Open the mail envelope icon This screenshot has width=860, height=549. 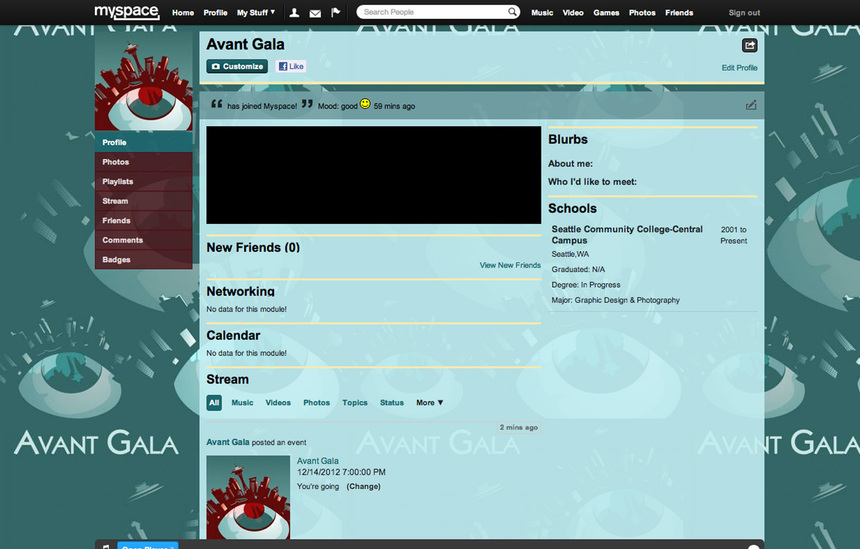click(x=315, y=13)
